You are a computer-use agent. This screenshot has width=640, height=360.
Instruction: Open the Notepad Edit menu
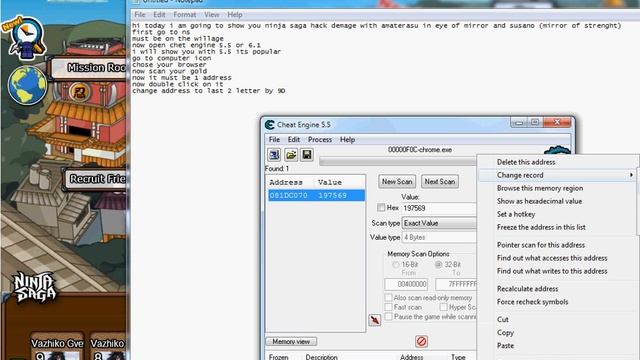point(159,15)
